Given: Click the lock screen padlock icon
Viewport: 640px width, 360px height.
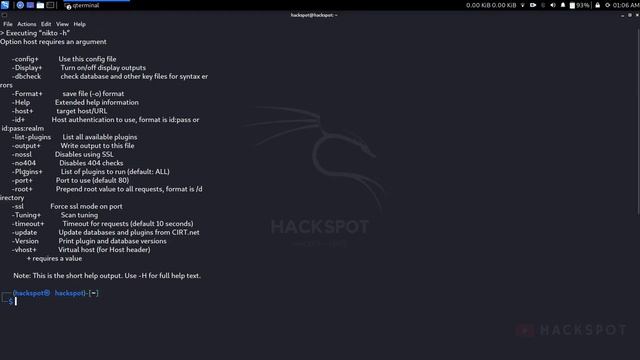Looking at the screenshot, I should click(x=598, y=5).
